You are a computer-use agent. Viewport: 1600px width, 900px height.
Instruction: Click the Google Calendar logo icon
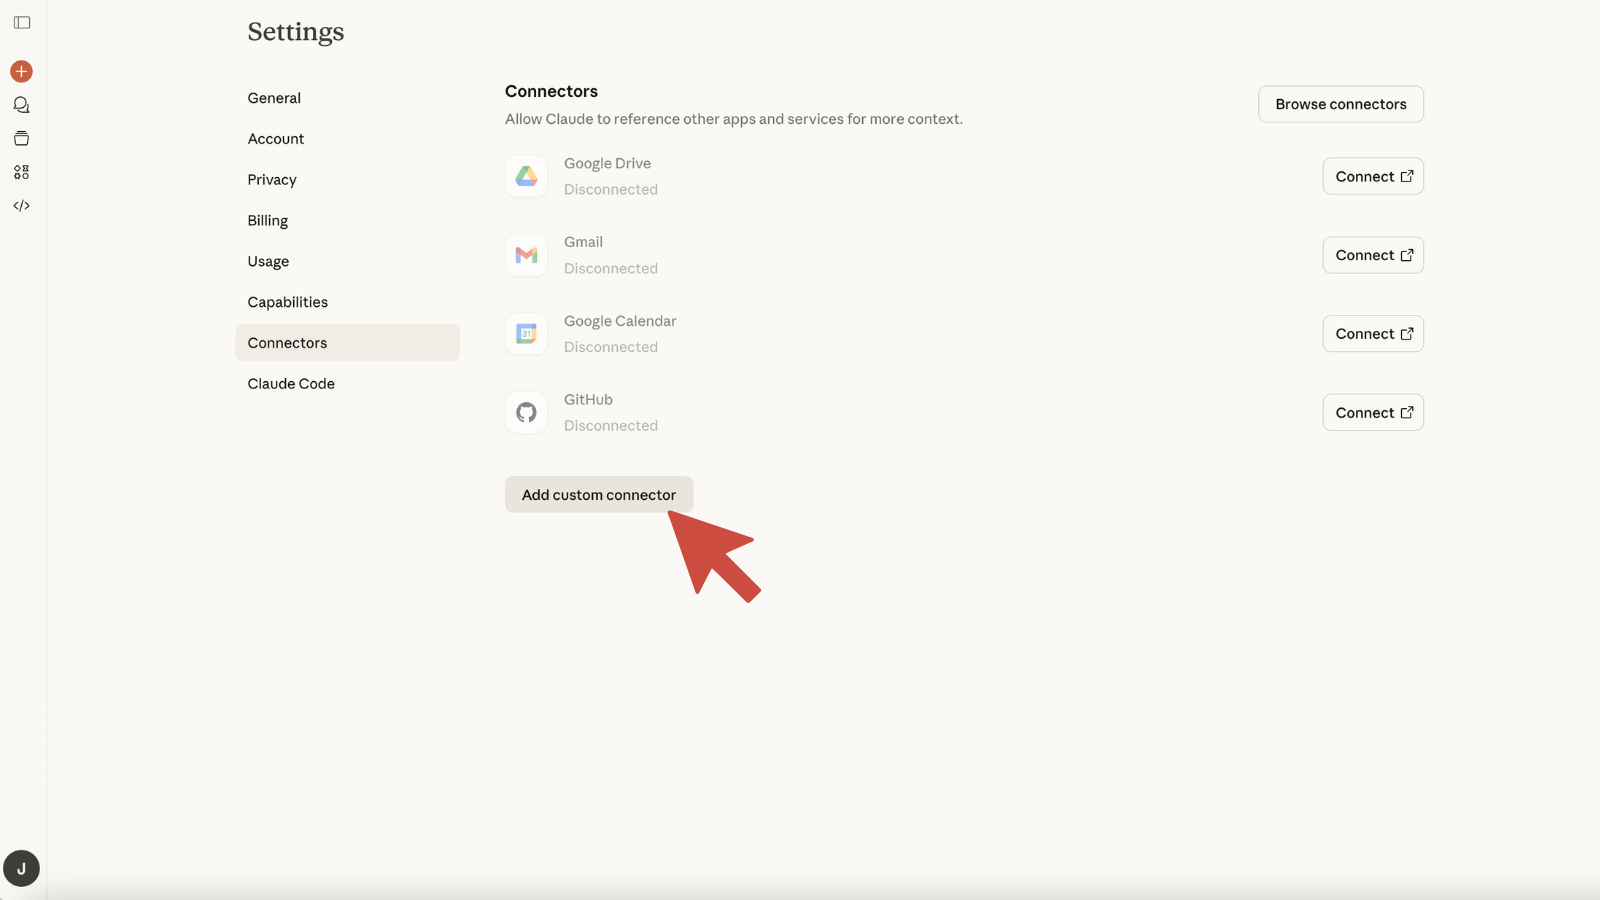pos(526,334)
